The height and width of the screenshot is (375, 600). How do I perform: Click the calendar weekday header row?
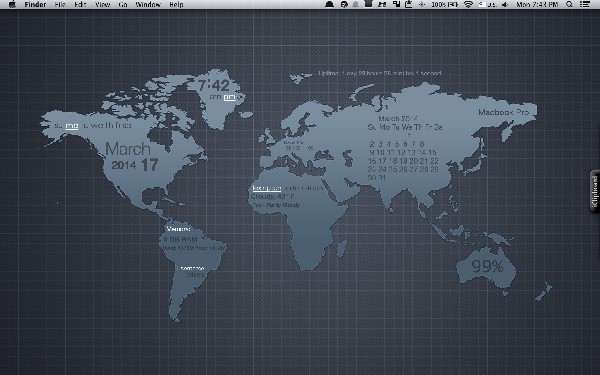coord(405,127)
